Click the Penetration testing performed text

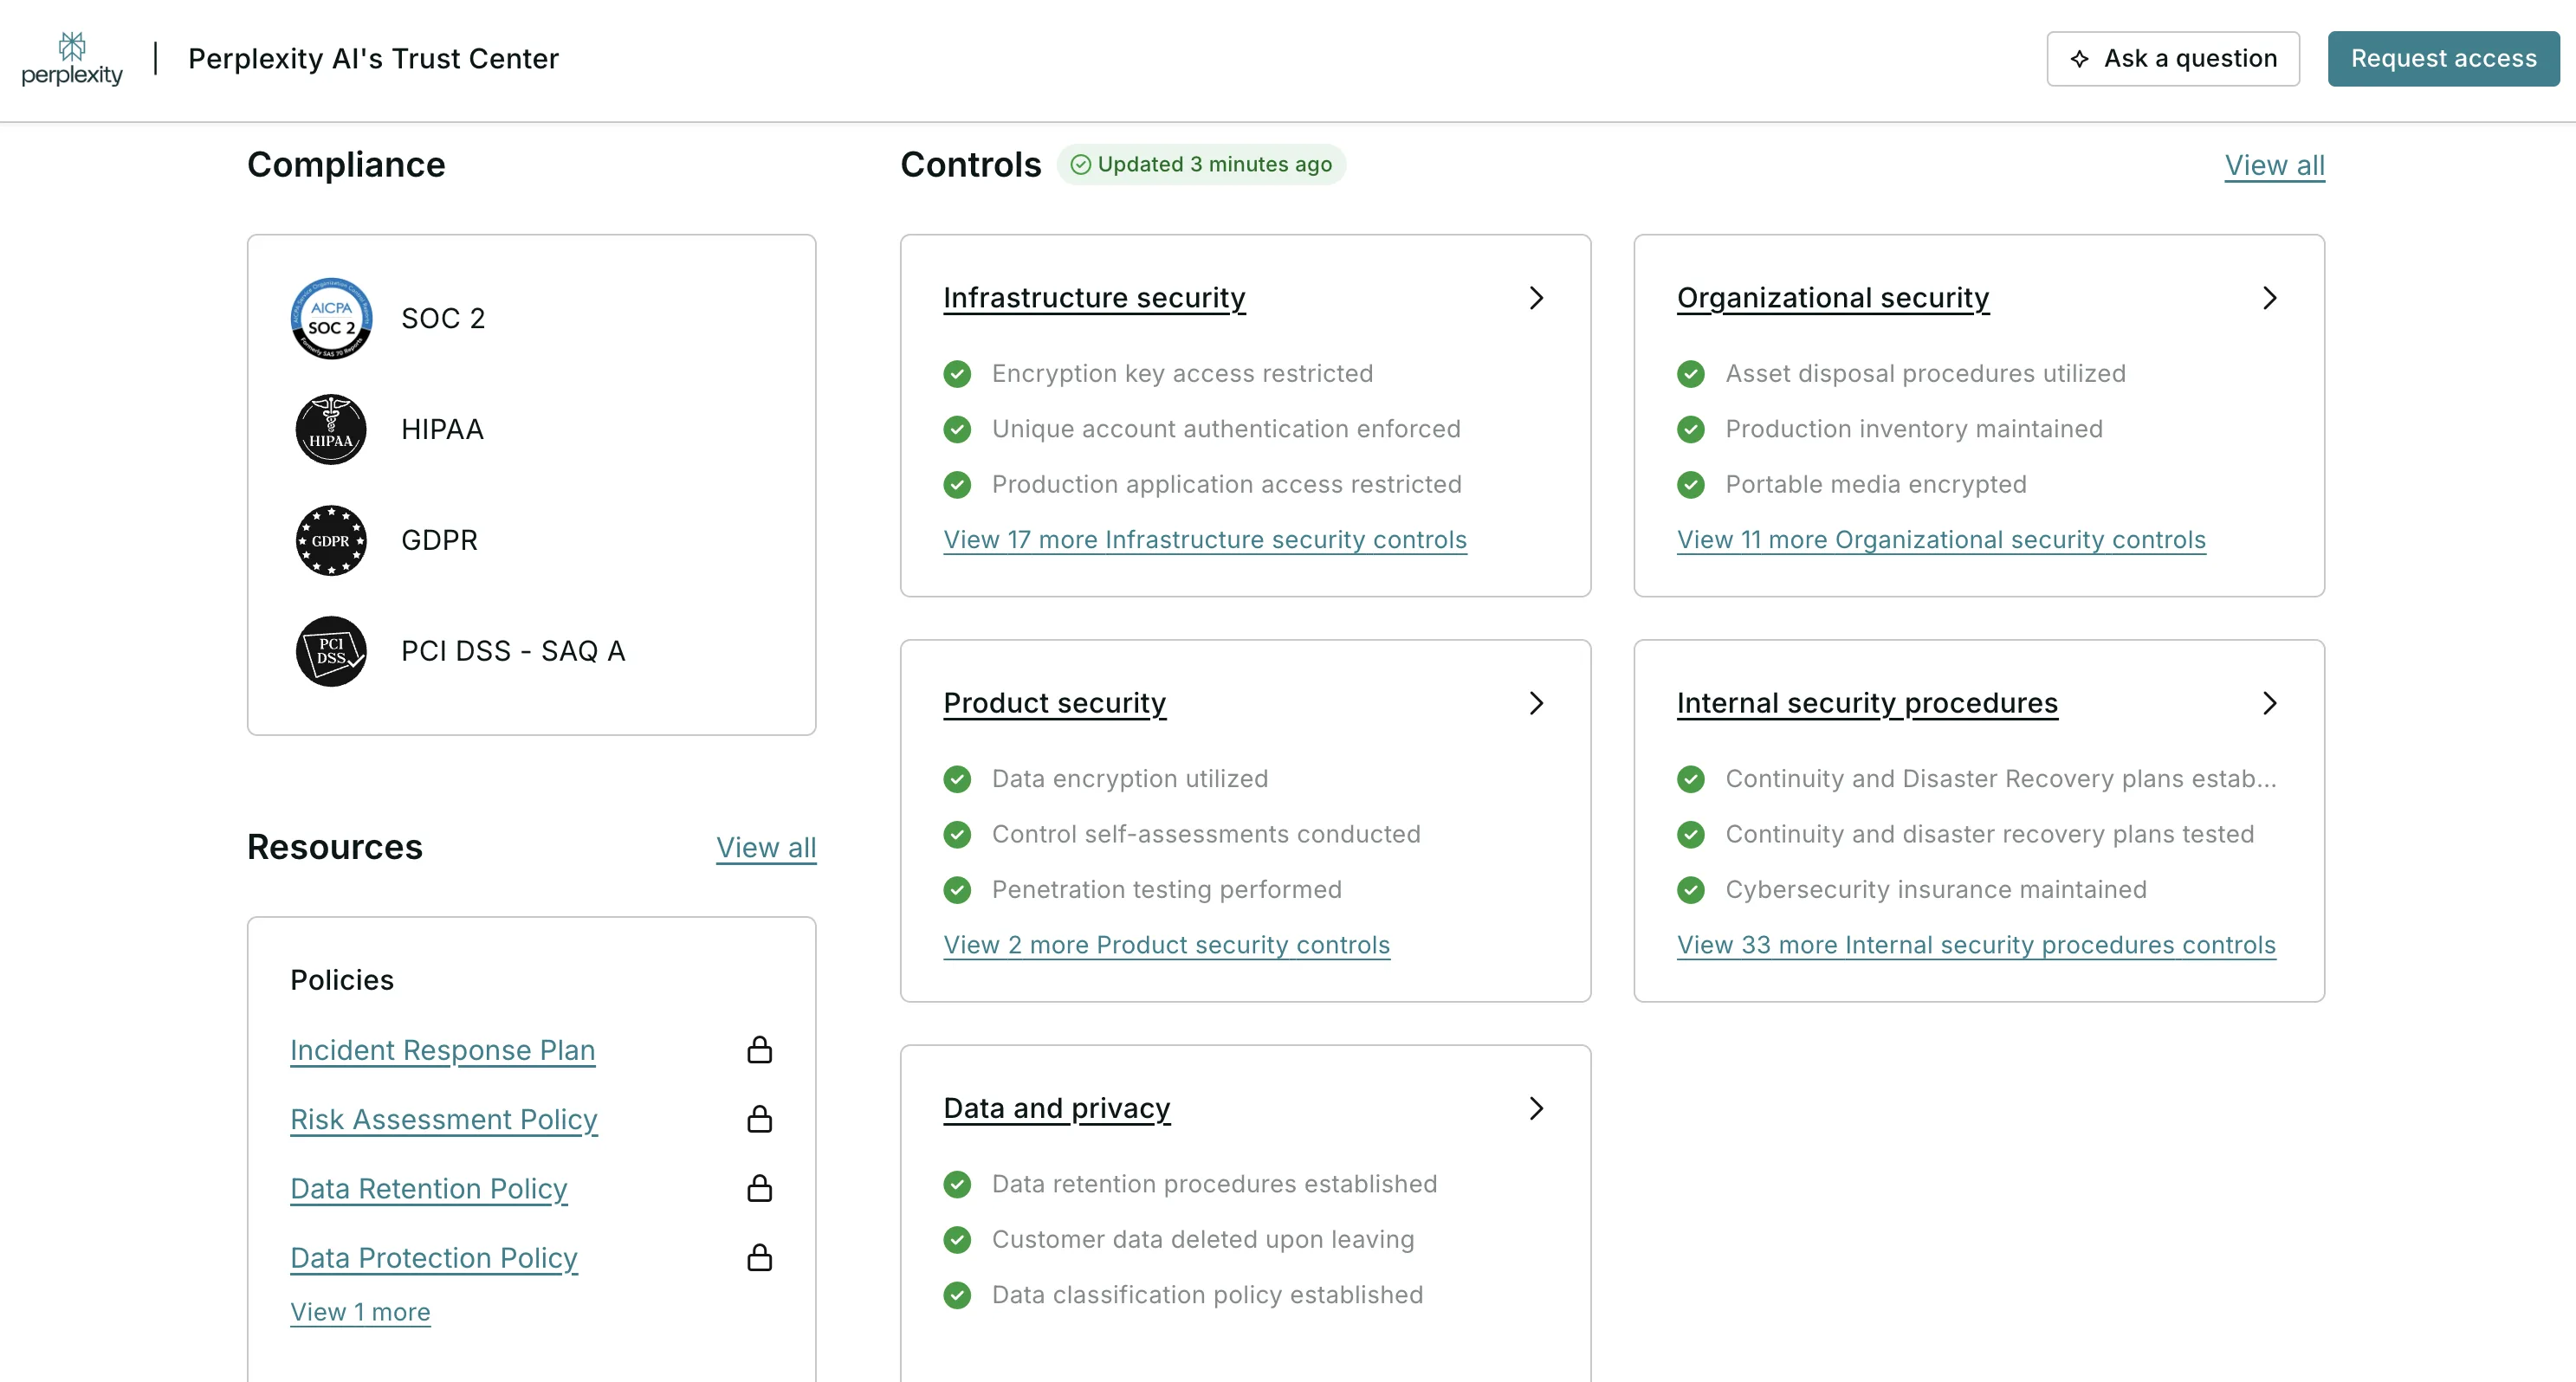point(1166,890)
